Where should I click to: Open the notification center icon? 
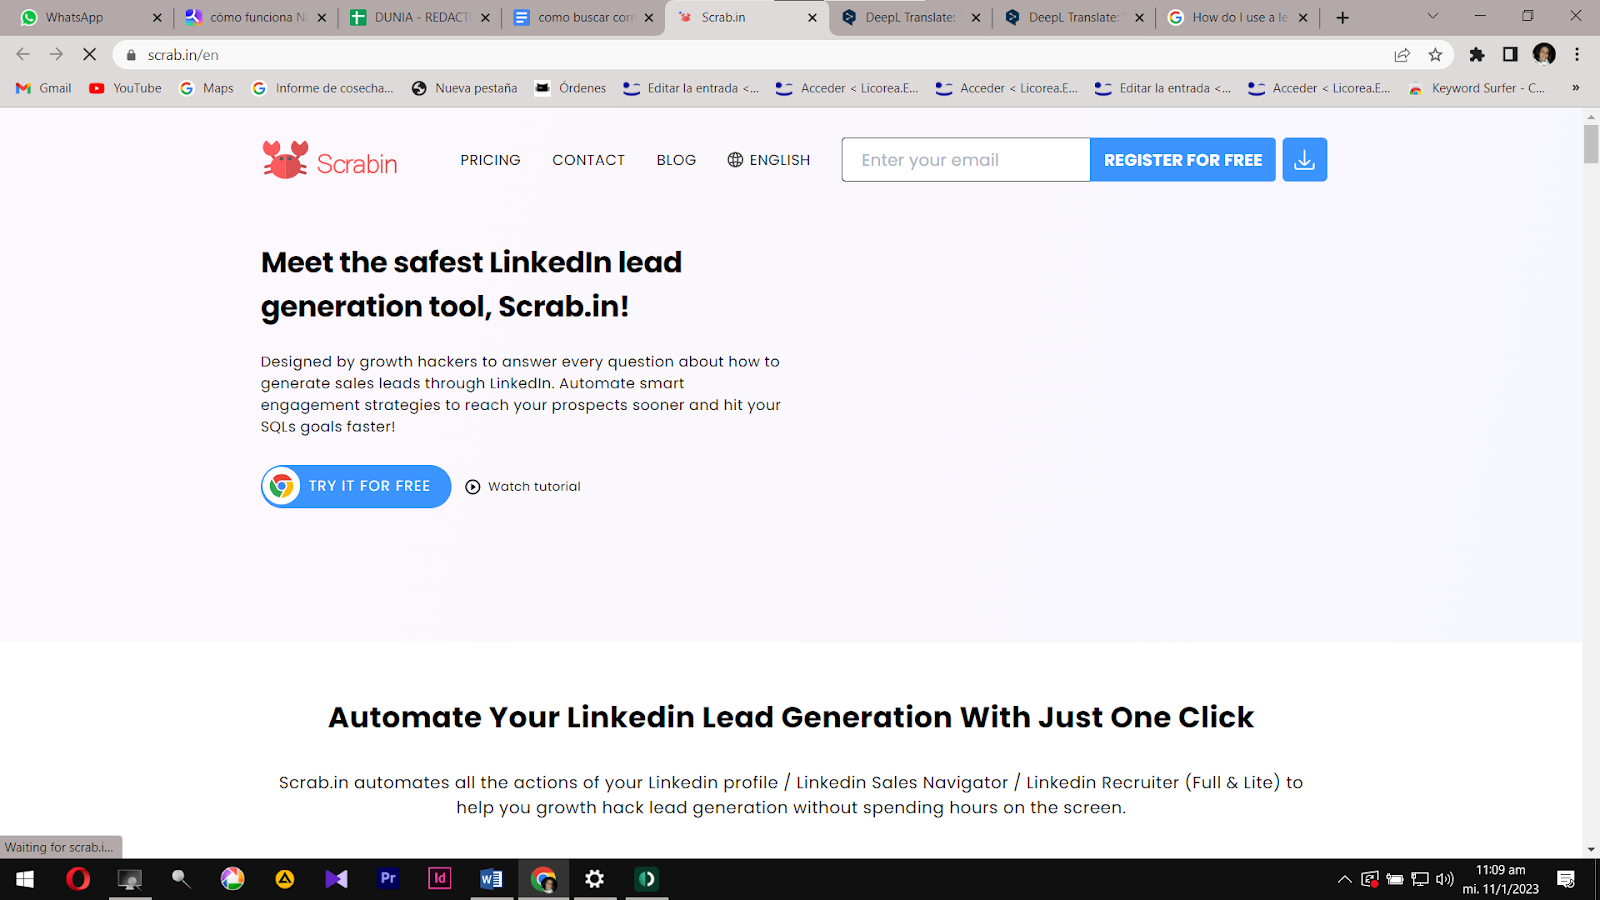(x=1566, y=879)
